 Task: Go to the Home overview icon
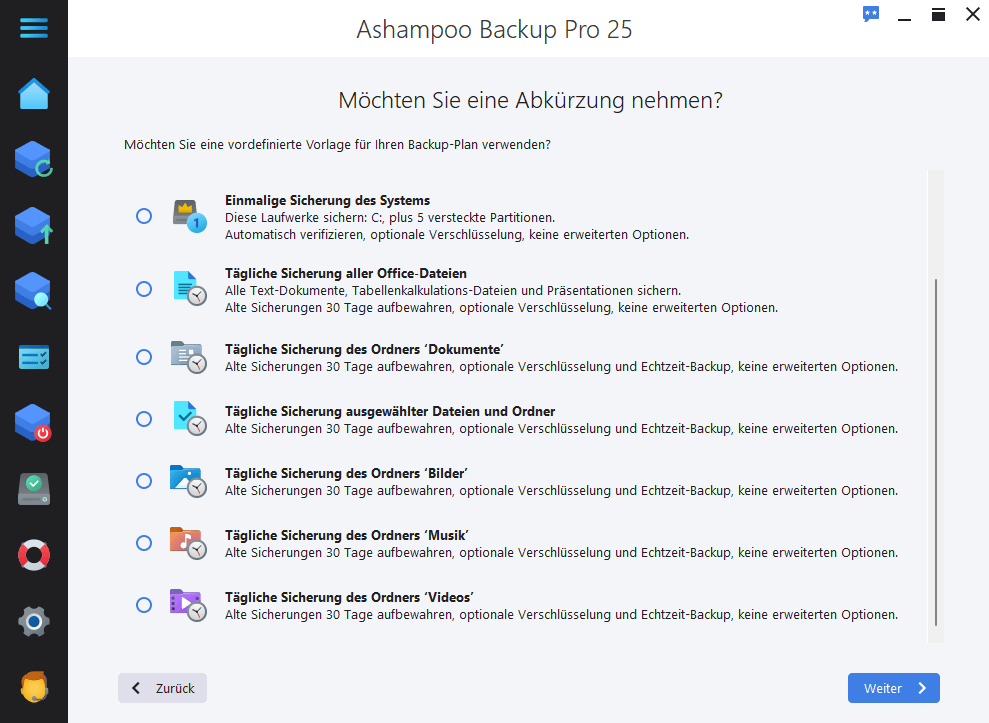[x=34, y=94]
